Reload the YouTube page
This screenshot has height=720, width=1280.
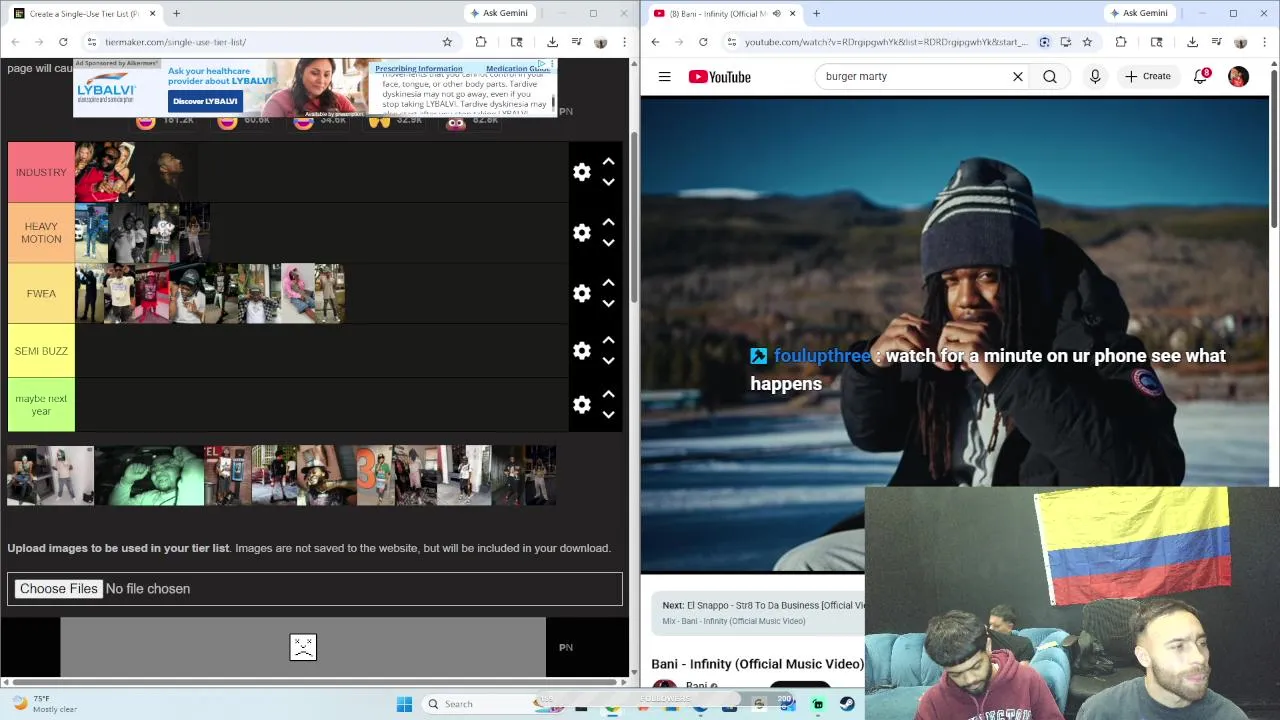coord(703,42)
